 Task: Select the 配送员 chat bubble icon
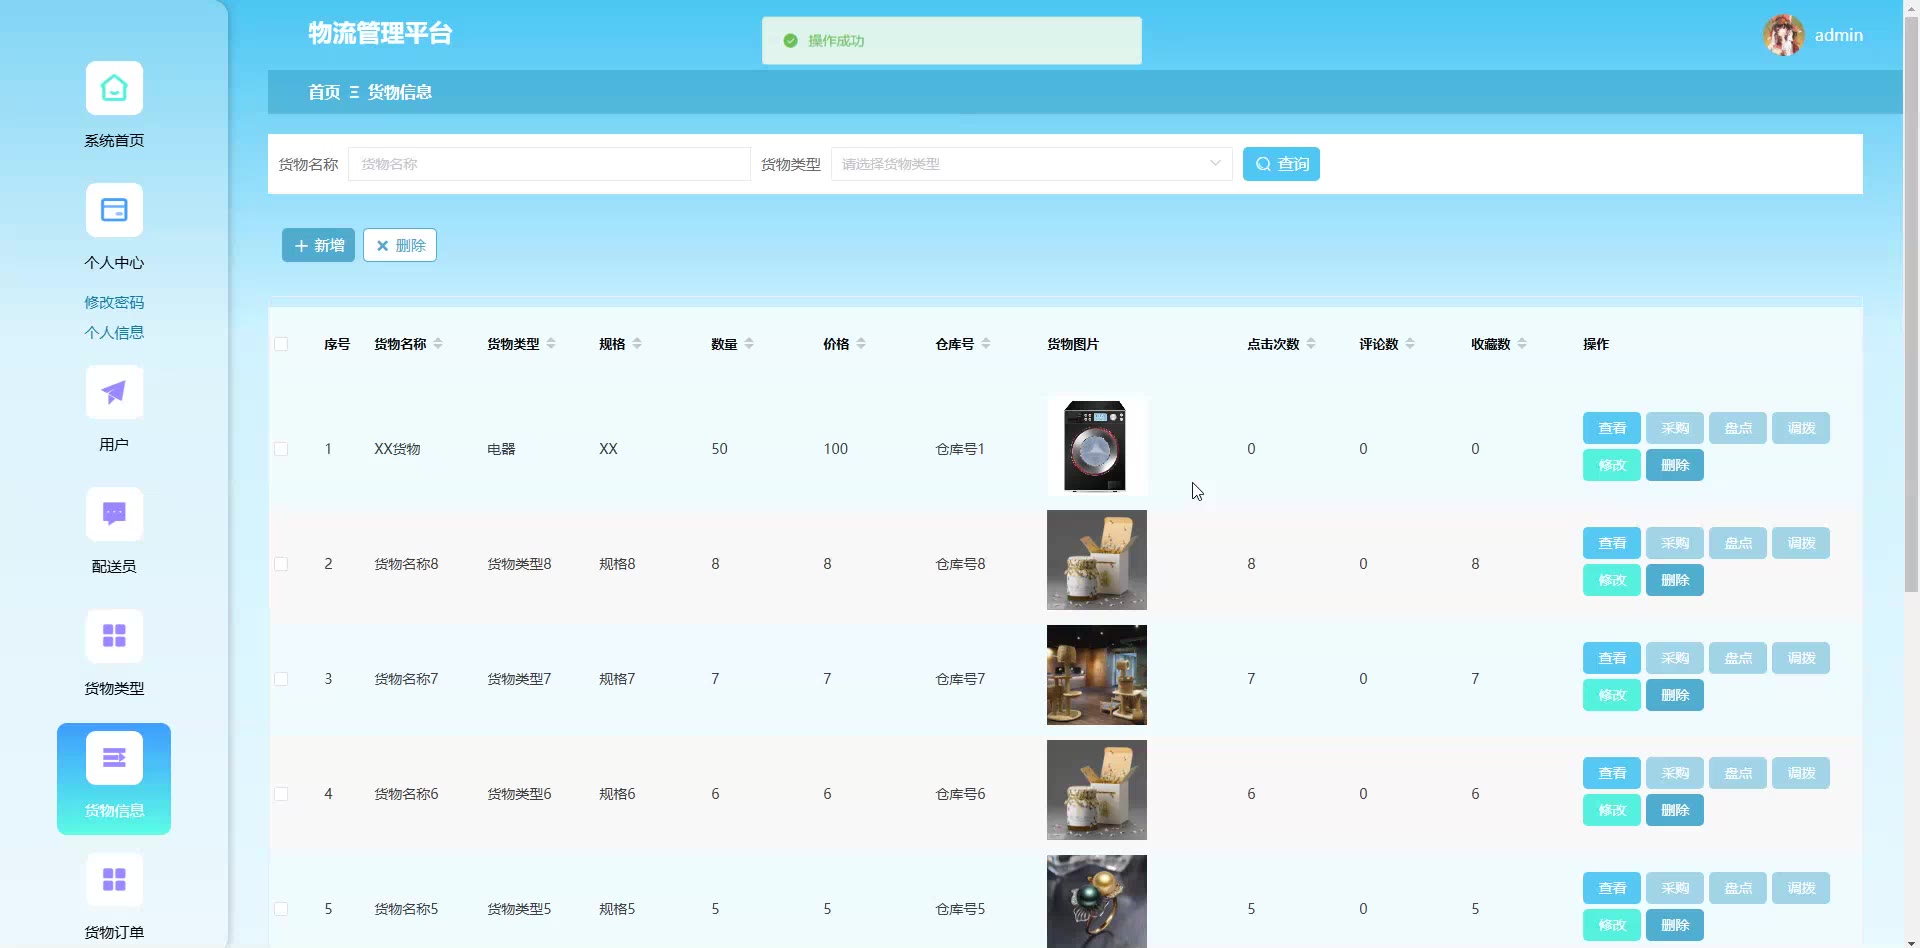pos(114,515)
